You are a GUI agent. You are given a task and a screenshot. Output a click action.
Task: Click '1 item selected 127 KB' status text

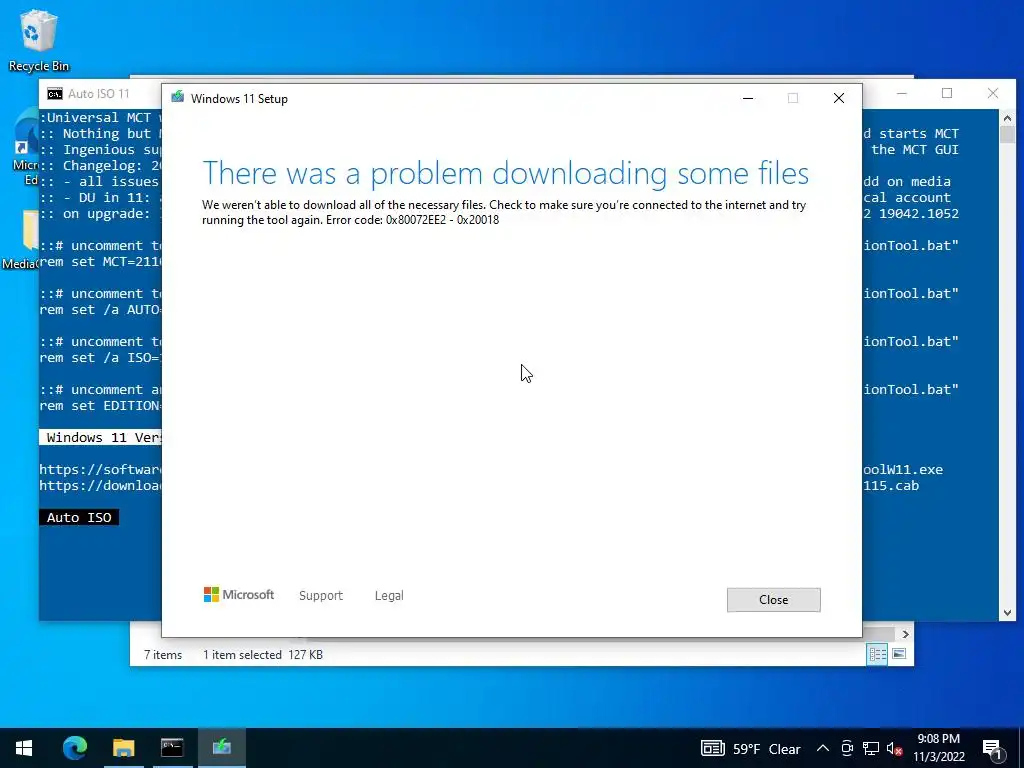tap(263, 654)
